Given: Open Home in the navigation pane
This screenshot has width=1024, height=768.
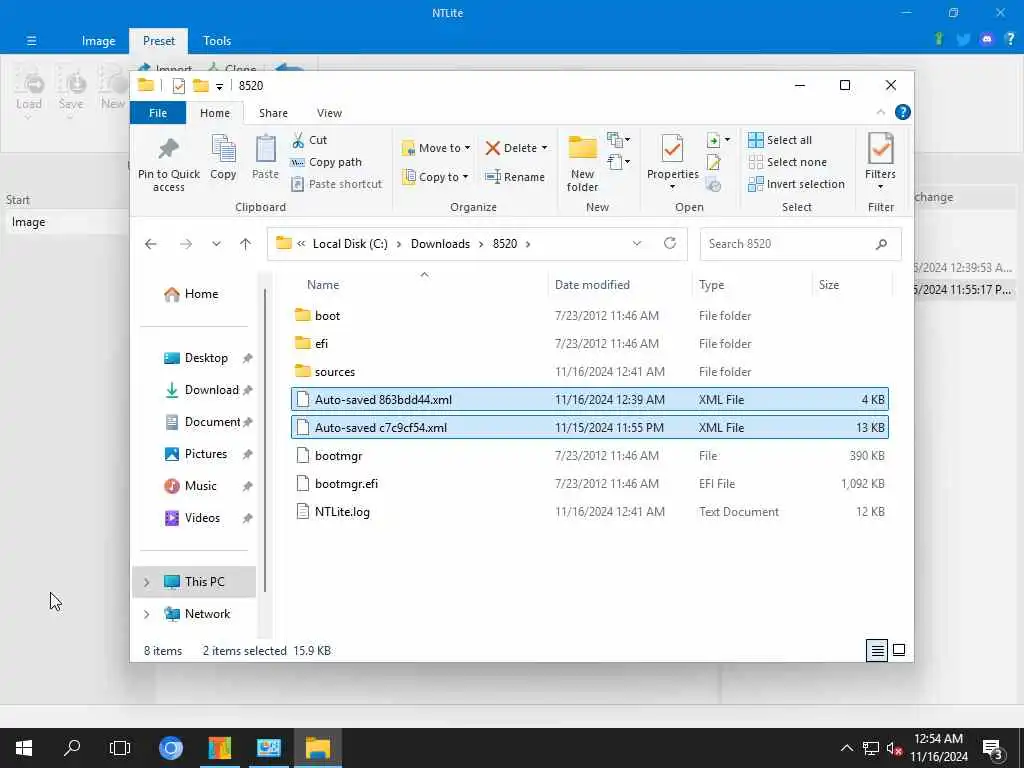Looking at the screenshot, I should tap(191, 294).
